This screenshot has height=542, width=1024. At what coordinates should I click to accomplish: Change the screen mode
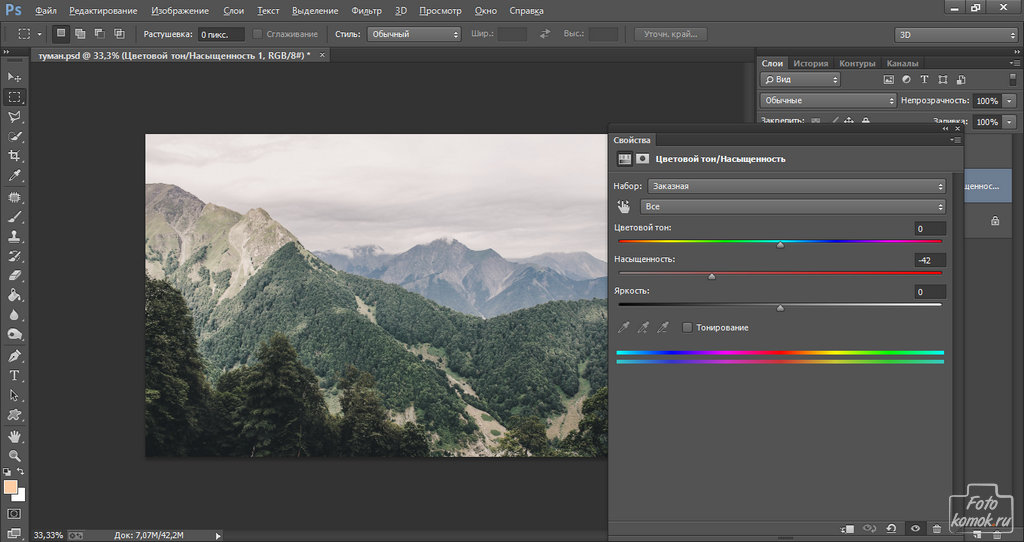14,533
